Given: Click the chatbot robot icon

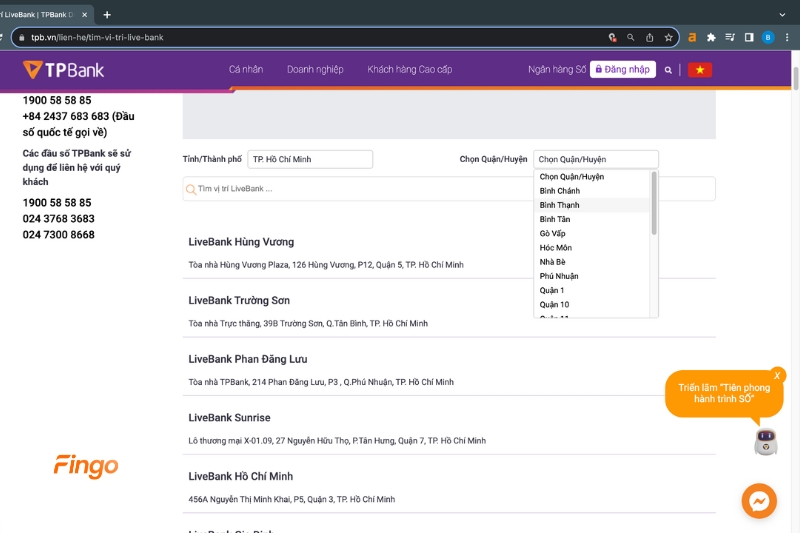Looking at the screenshot, I should pyautogui.click(x=766, y=442).
